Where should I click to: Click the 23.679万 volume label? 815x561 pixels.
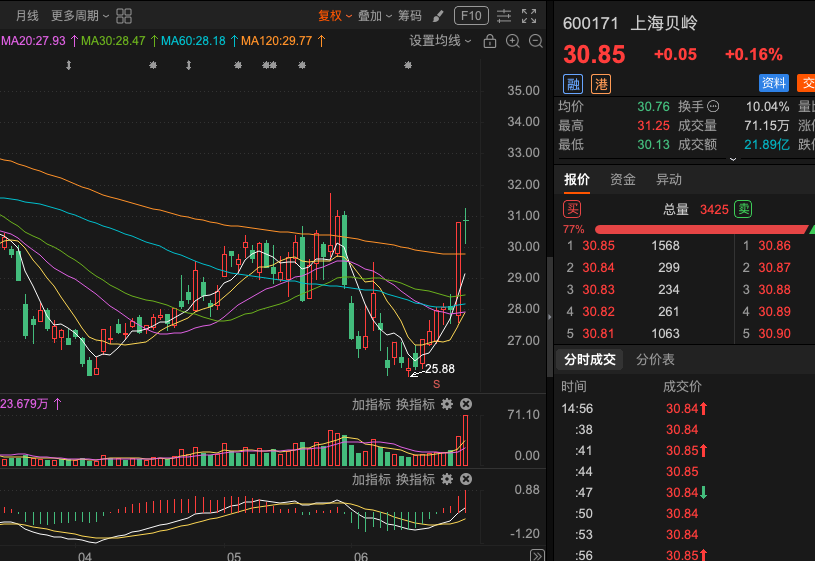pos(24,404)
